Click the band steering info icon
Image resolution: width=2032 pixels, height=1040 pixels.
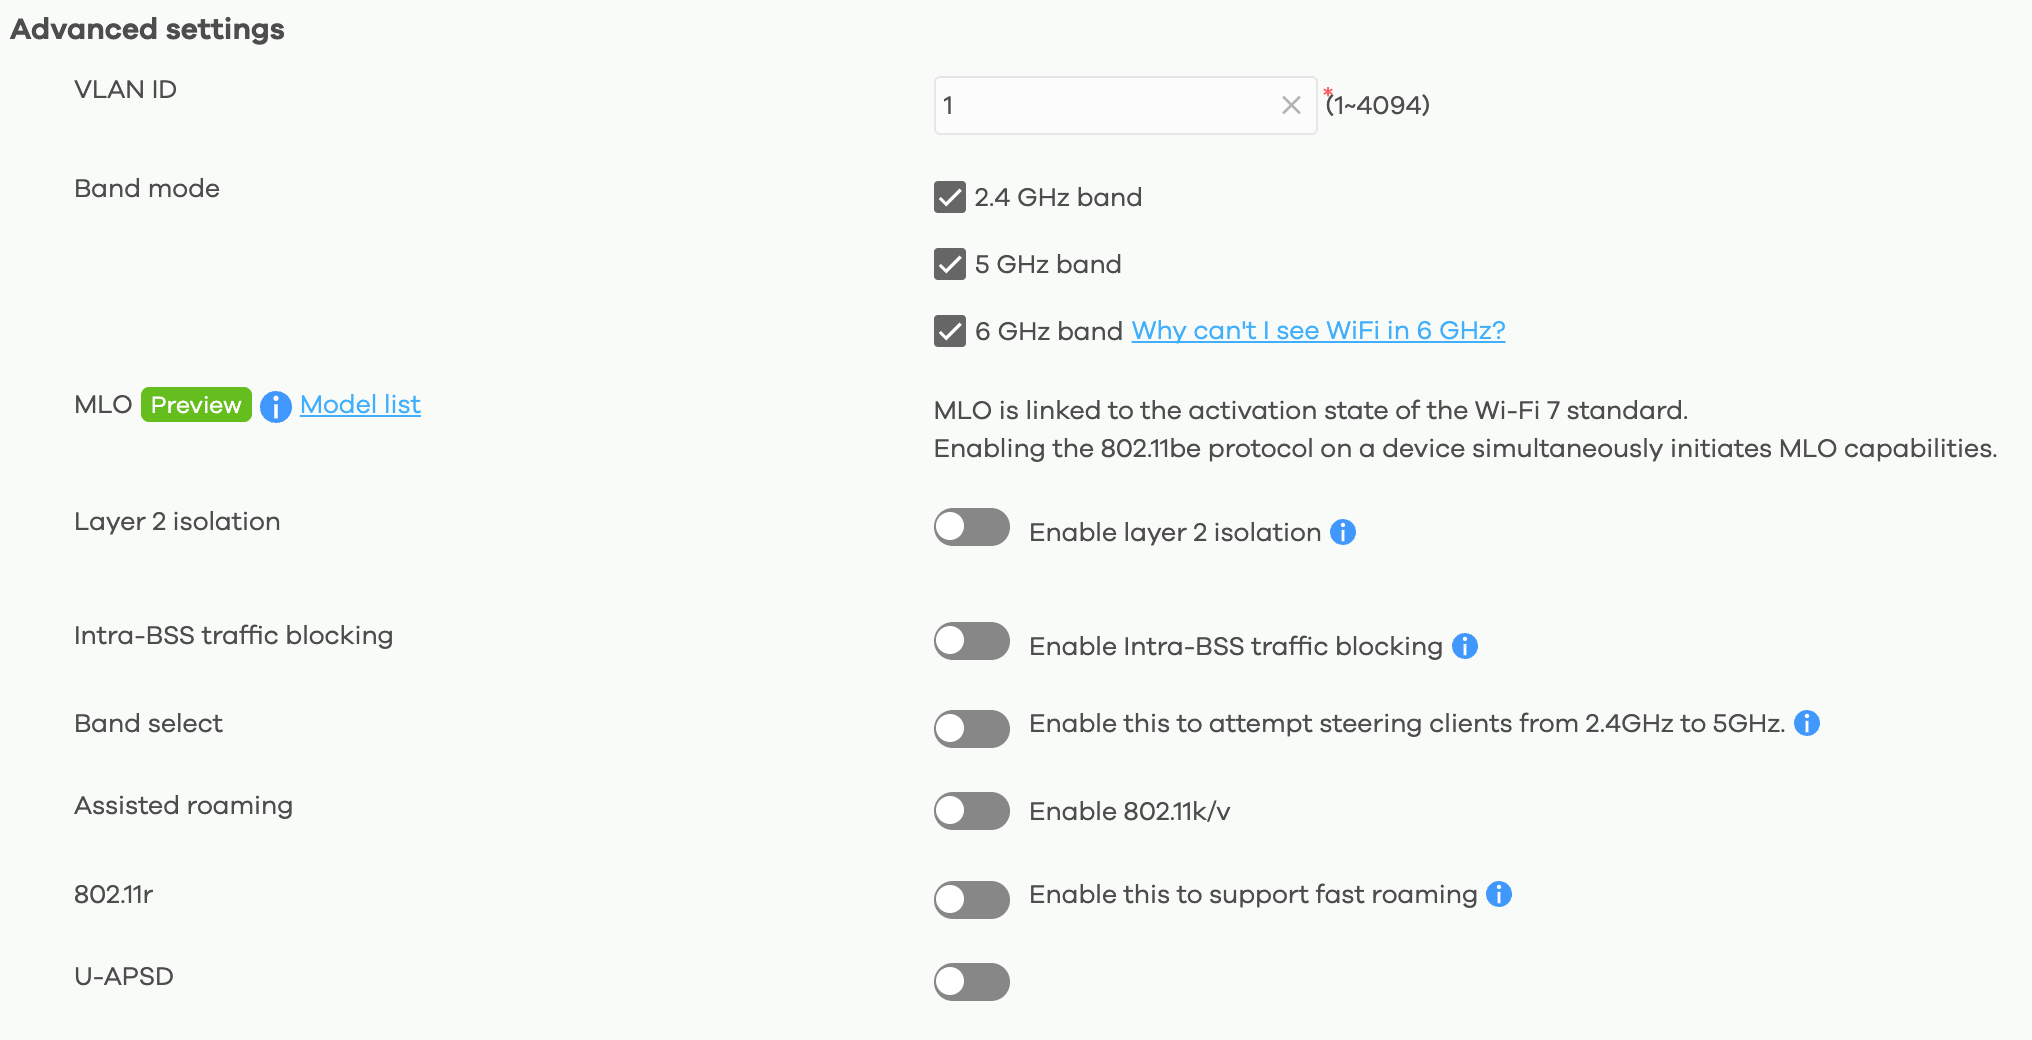point(1807,723)
